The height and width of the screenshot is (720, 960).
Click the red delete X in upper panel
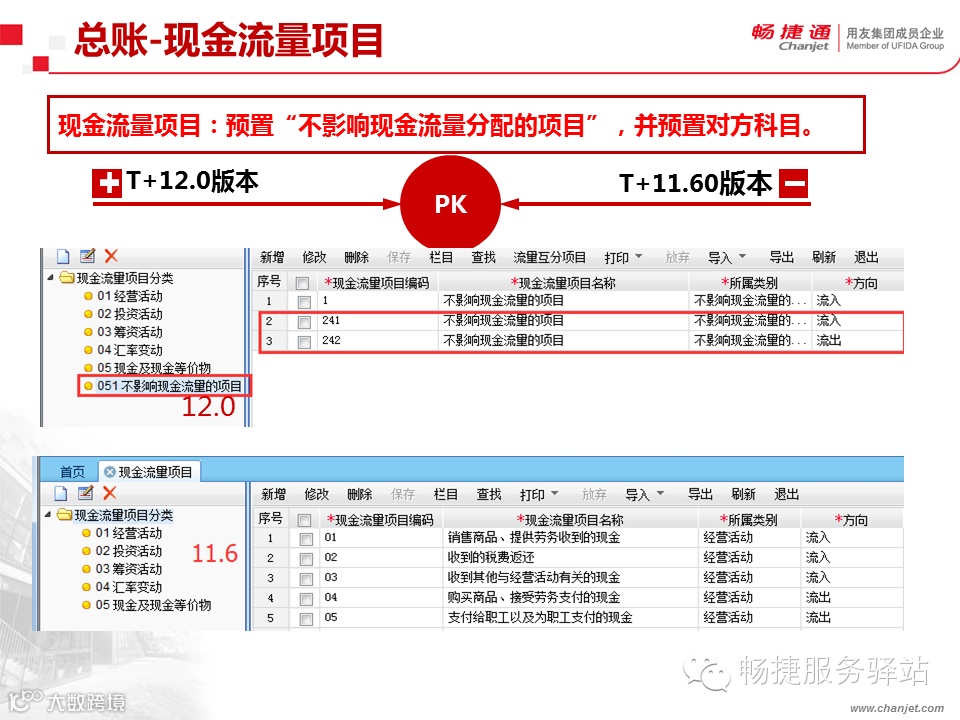(111, 255)
